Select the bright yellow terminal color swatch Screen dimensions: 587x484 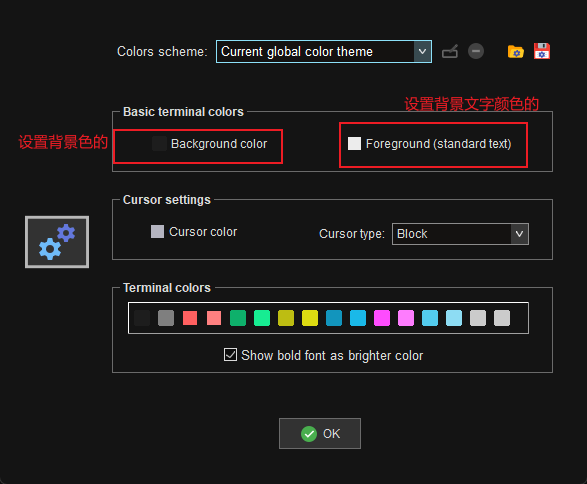310,318
